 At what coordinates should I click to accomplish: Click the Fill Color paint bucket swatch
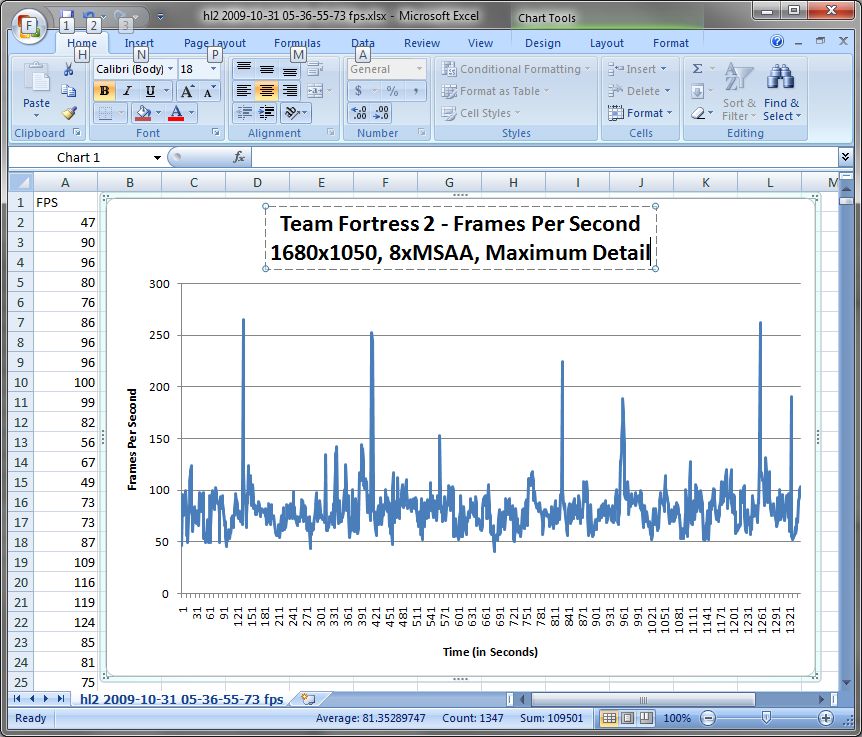pos(143,113)
